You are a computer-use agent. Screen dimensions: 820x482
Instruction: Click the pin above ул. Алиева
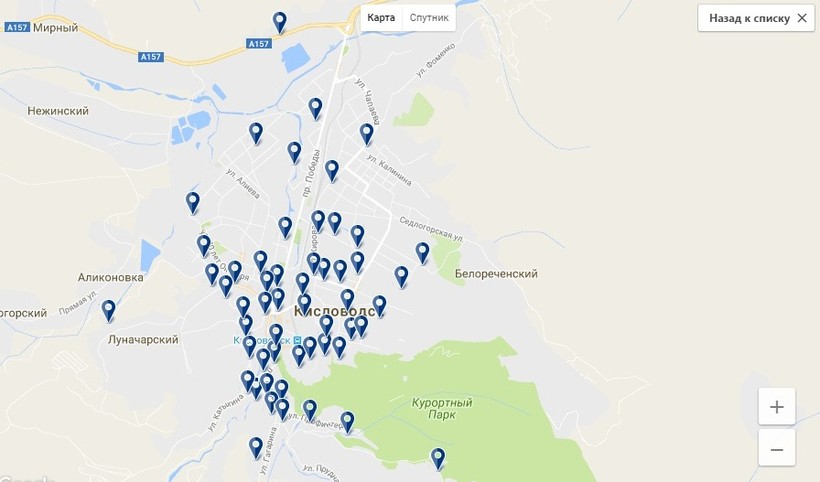256,133
